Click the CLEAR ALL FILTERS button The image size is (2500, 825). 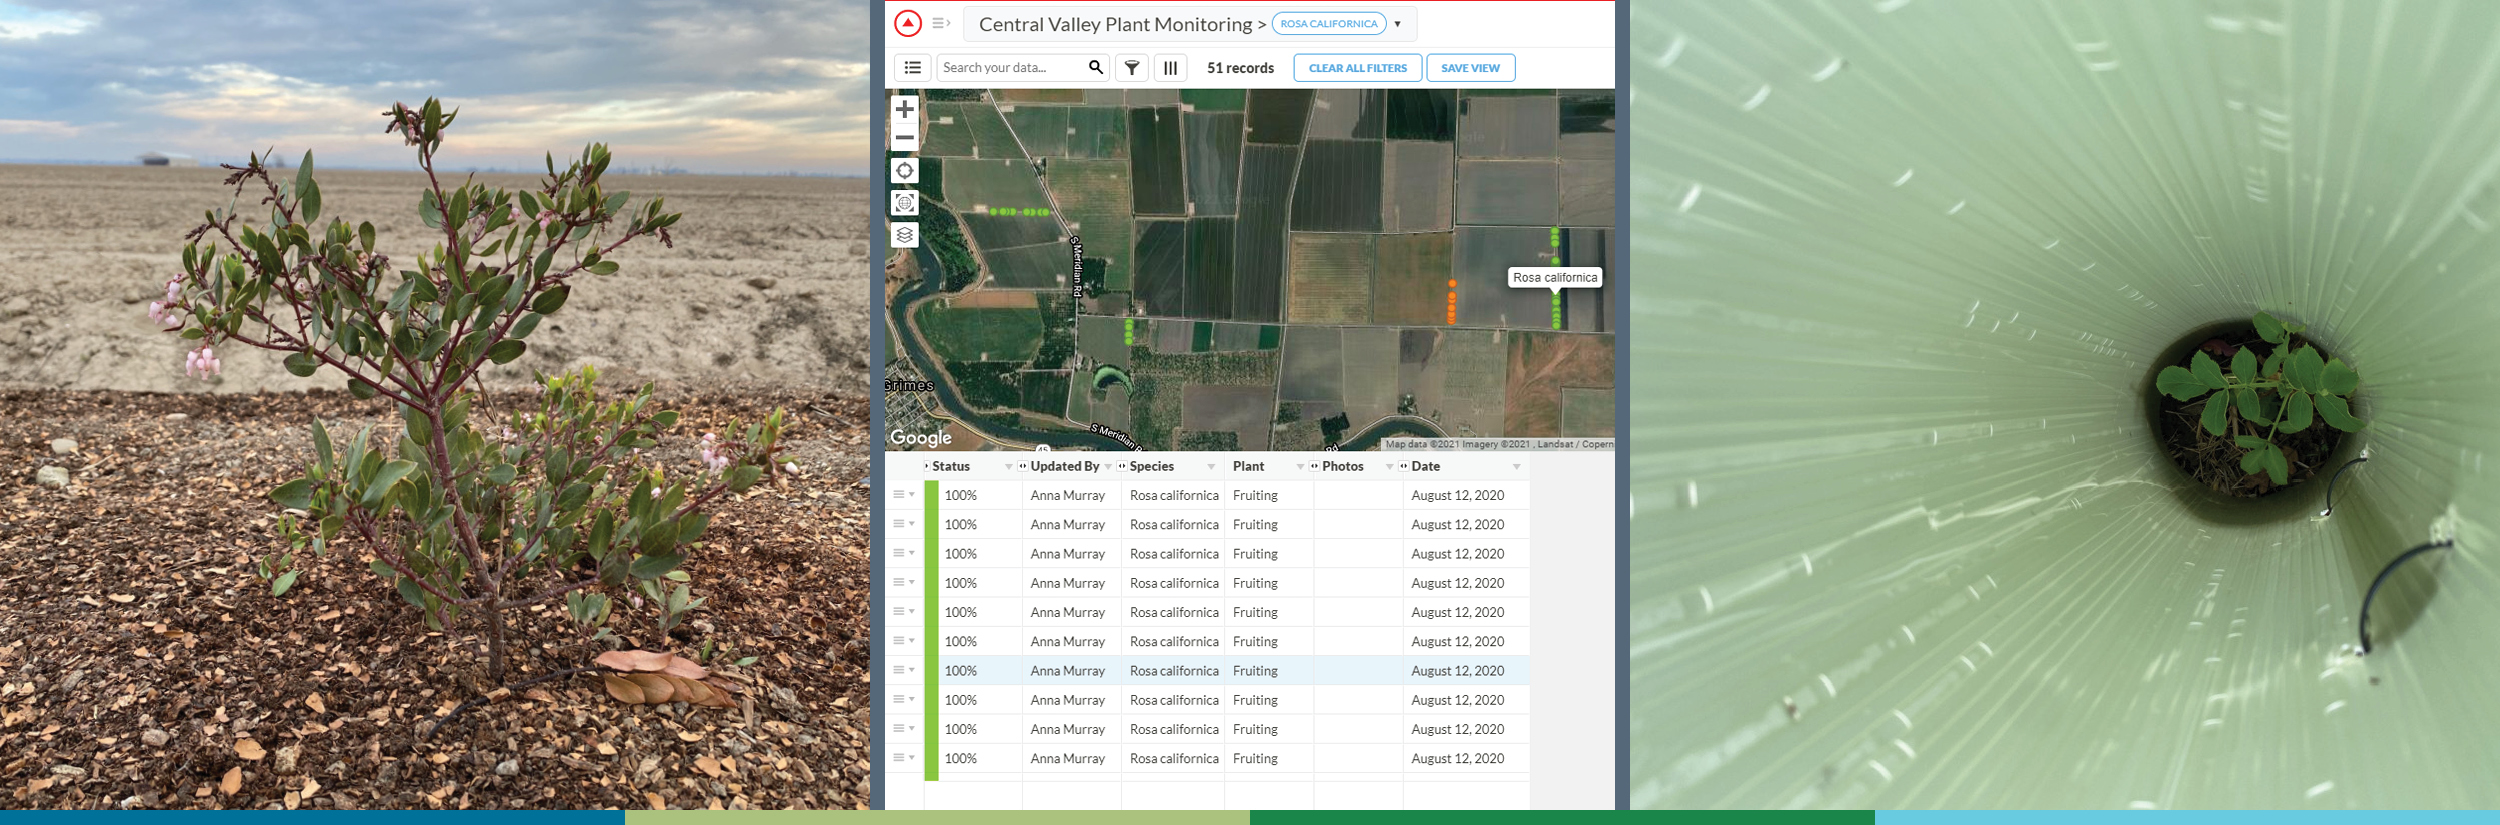click(x=1357, y=68)
